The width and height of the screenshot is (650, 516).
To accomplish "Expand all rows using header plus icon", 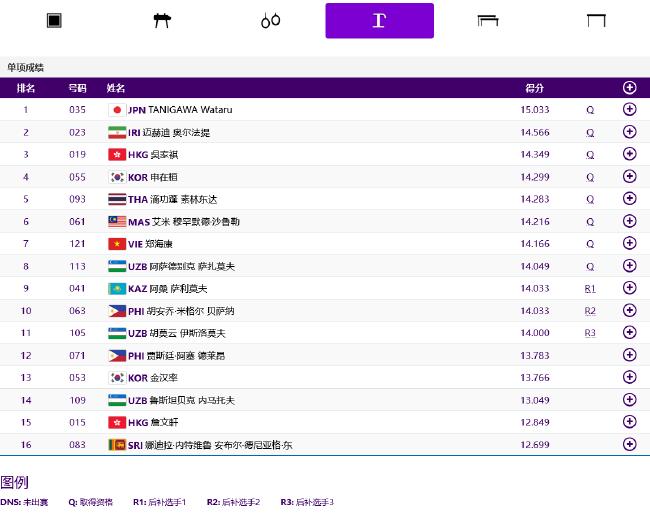I will tap(629, 87).
